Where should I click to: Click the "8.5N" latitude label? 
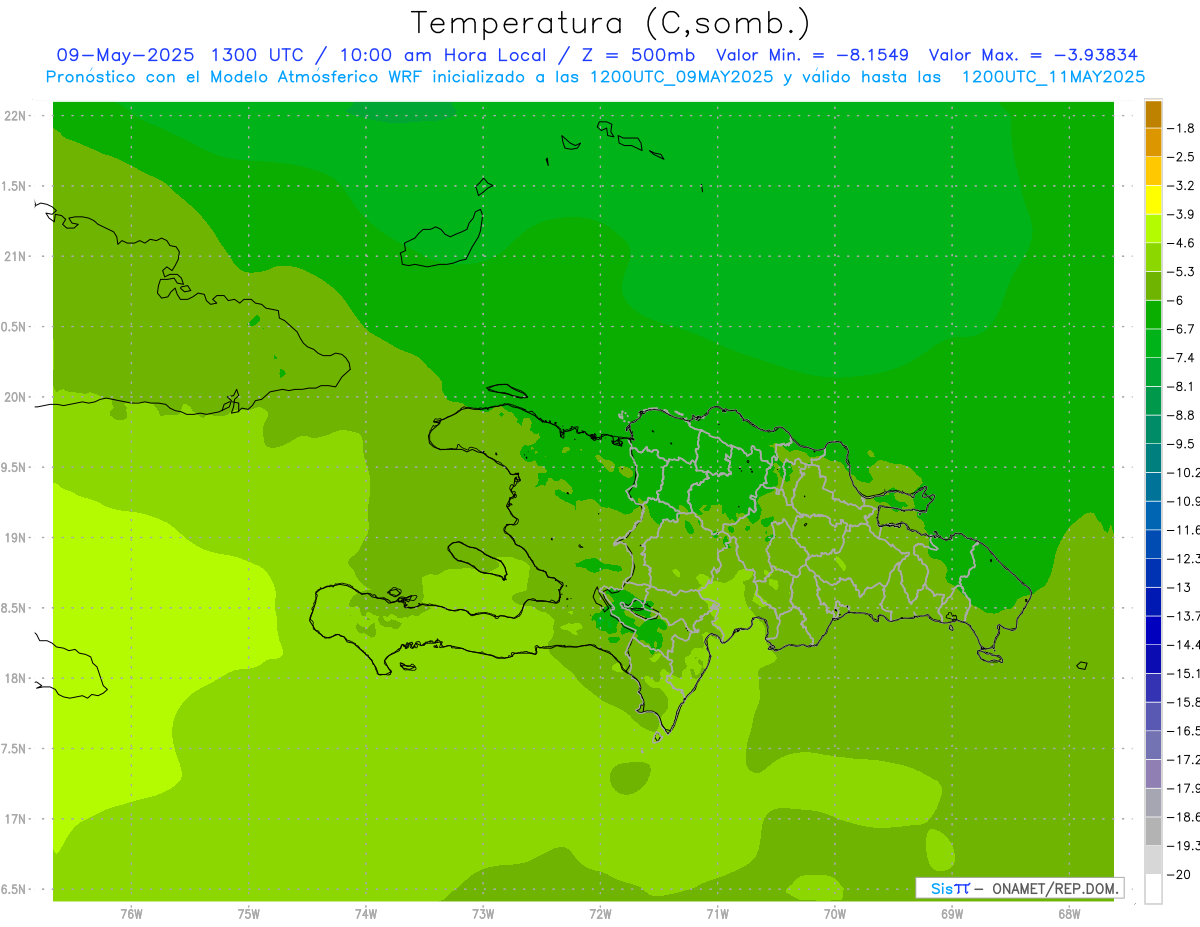coord(13,608)
